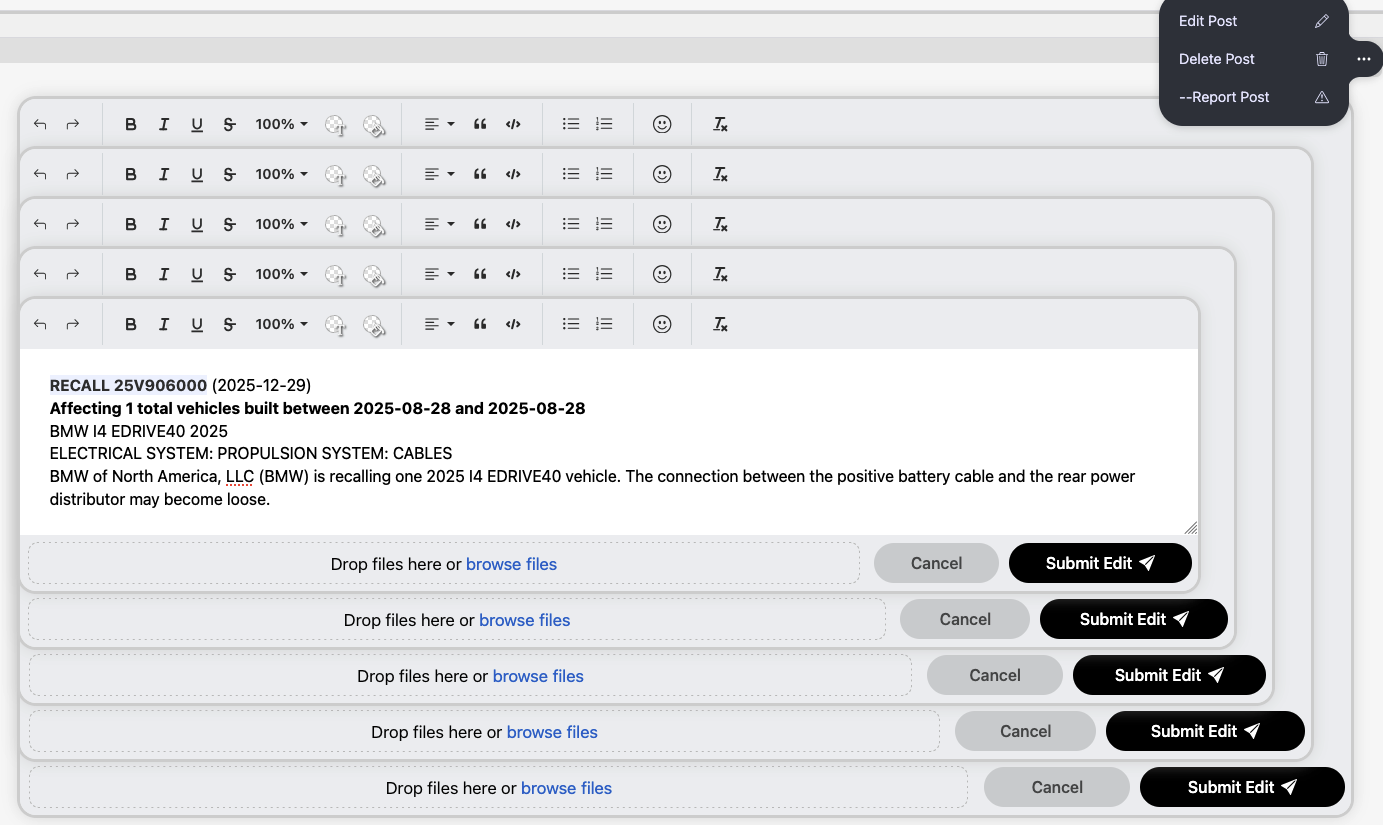Open the 100% font size dropdown above the recall text
The height and width of the screenshot is (825, 1383).
pyautogui.click(x=281, y=324)
